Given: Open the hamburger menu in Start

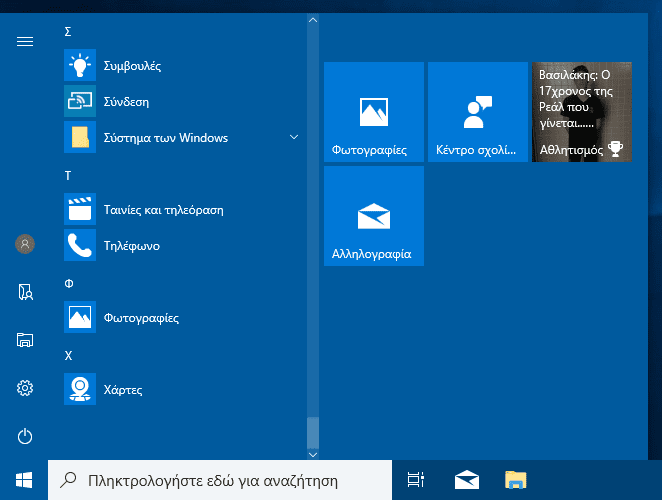Looking at the screenshot, I should click(25, 41).
